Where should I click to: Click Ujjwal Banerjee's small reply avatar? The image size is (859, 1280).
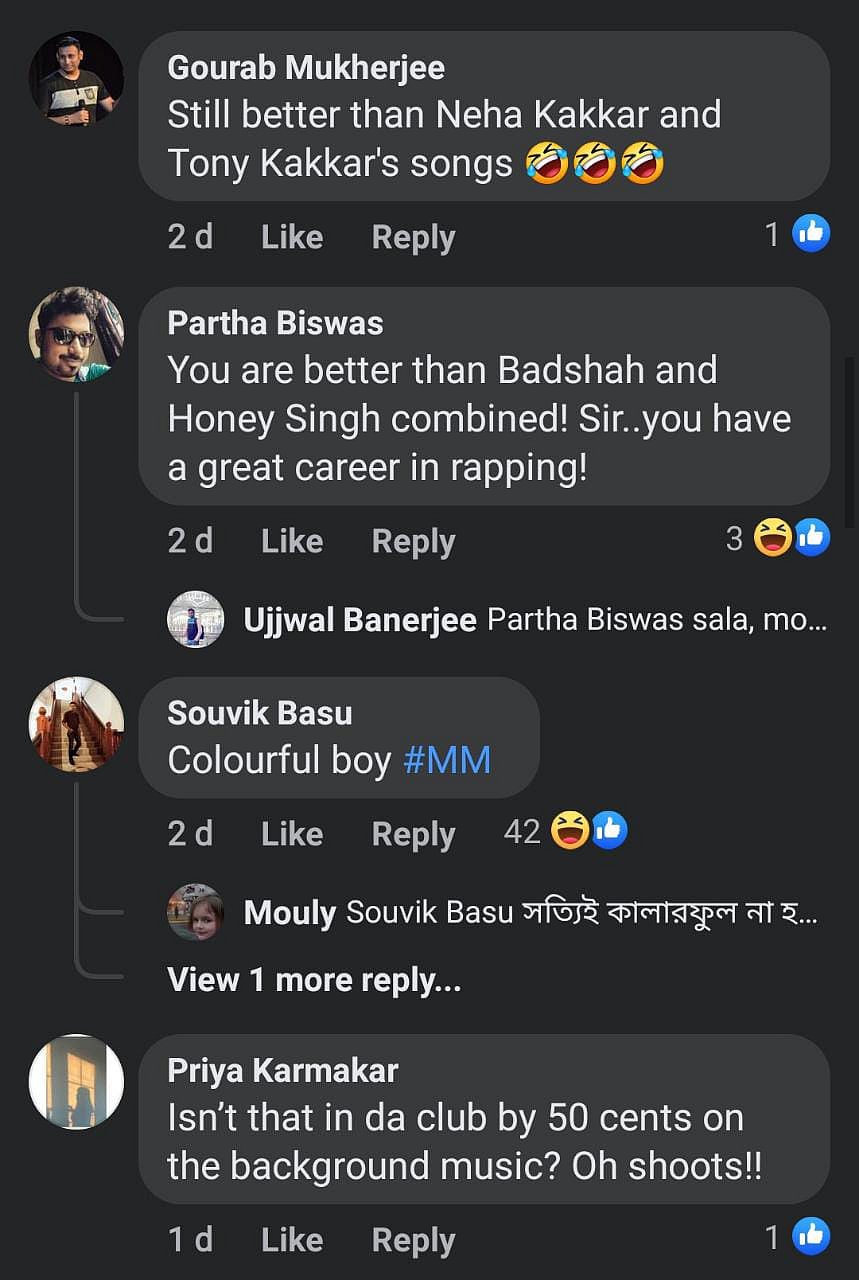tap(195, 619)
